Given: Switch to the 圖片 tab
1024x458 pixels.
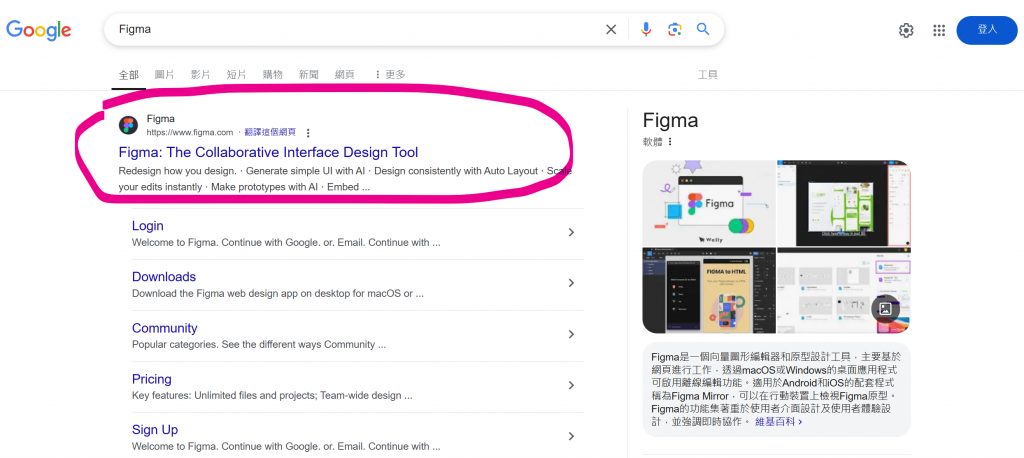Looking at the screenshot, I should (165, 74).
